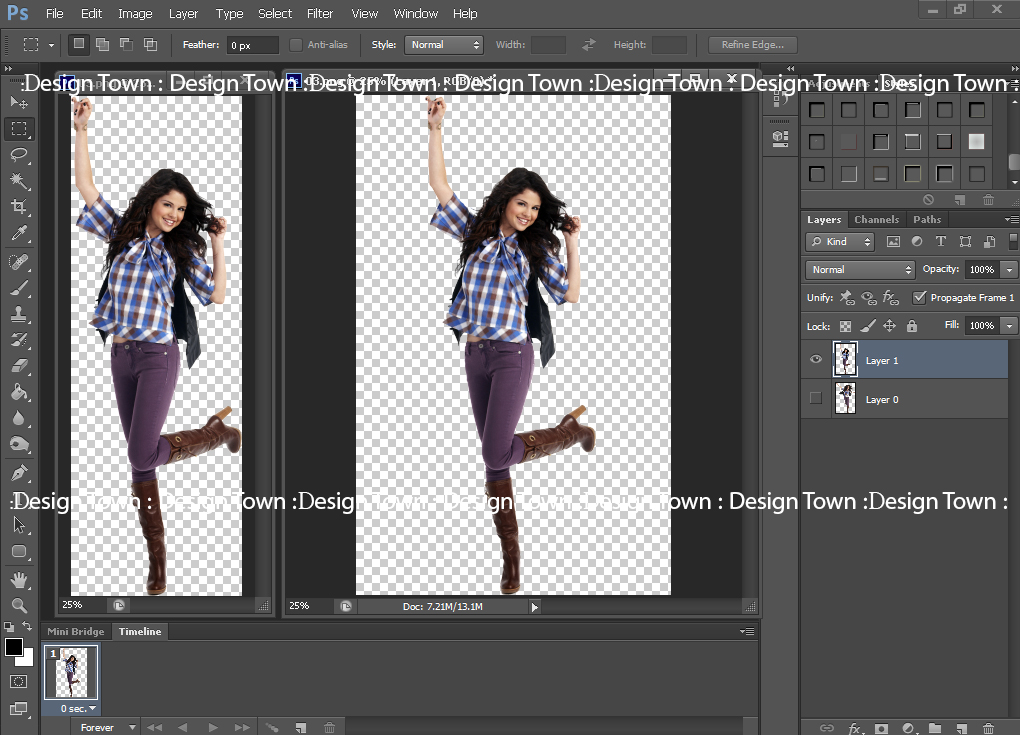Open the Style dropdown in options bar
Viewport: 1020px width, 735px height.
[443, 45]
